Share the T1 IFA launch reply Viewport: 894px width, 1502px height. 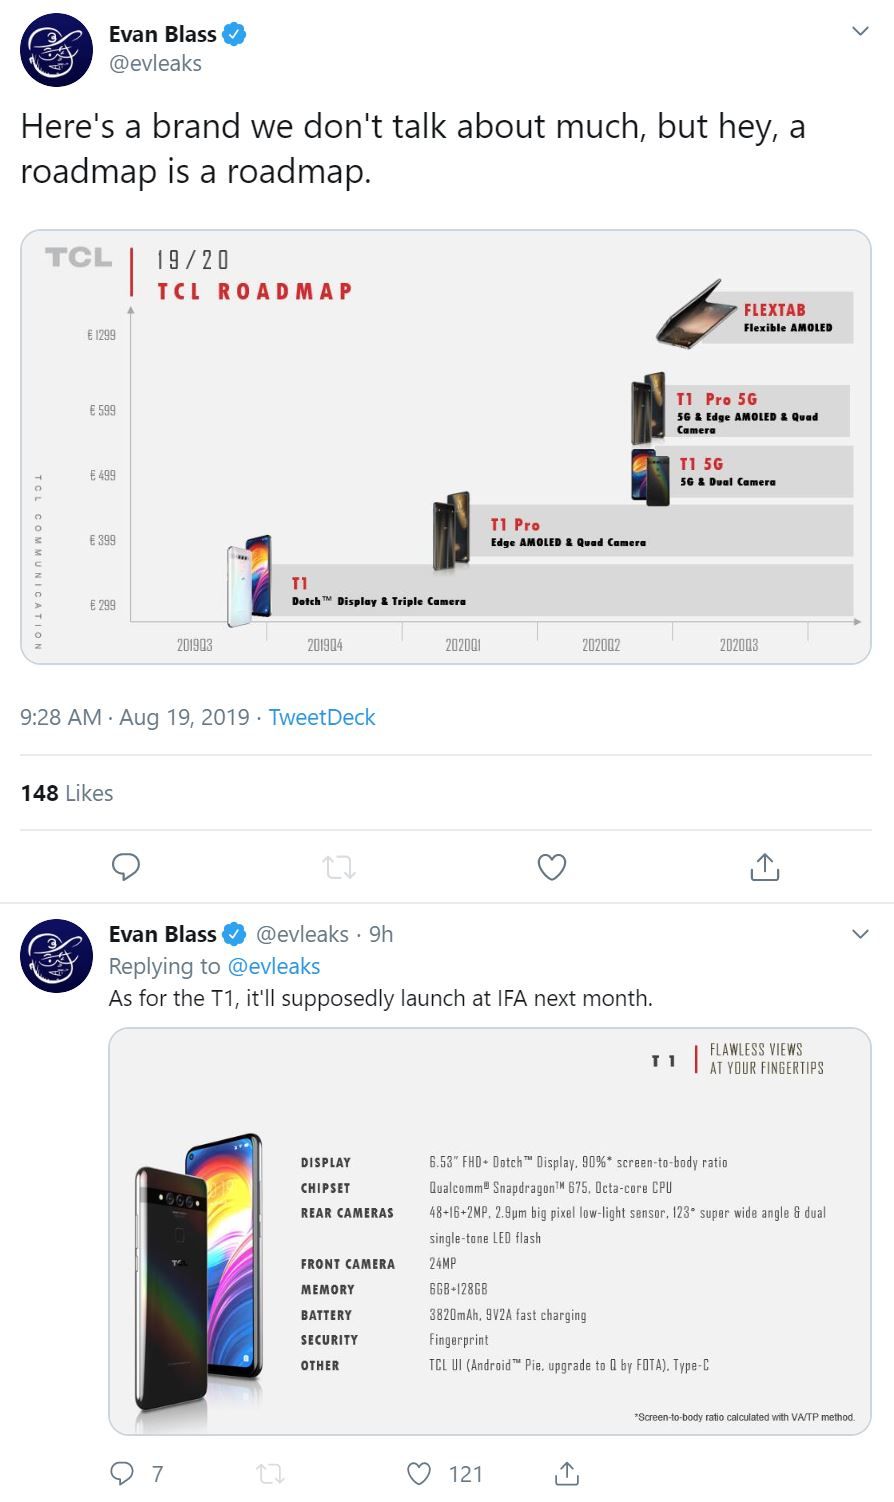[x=566, y=1473]
